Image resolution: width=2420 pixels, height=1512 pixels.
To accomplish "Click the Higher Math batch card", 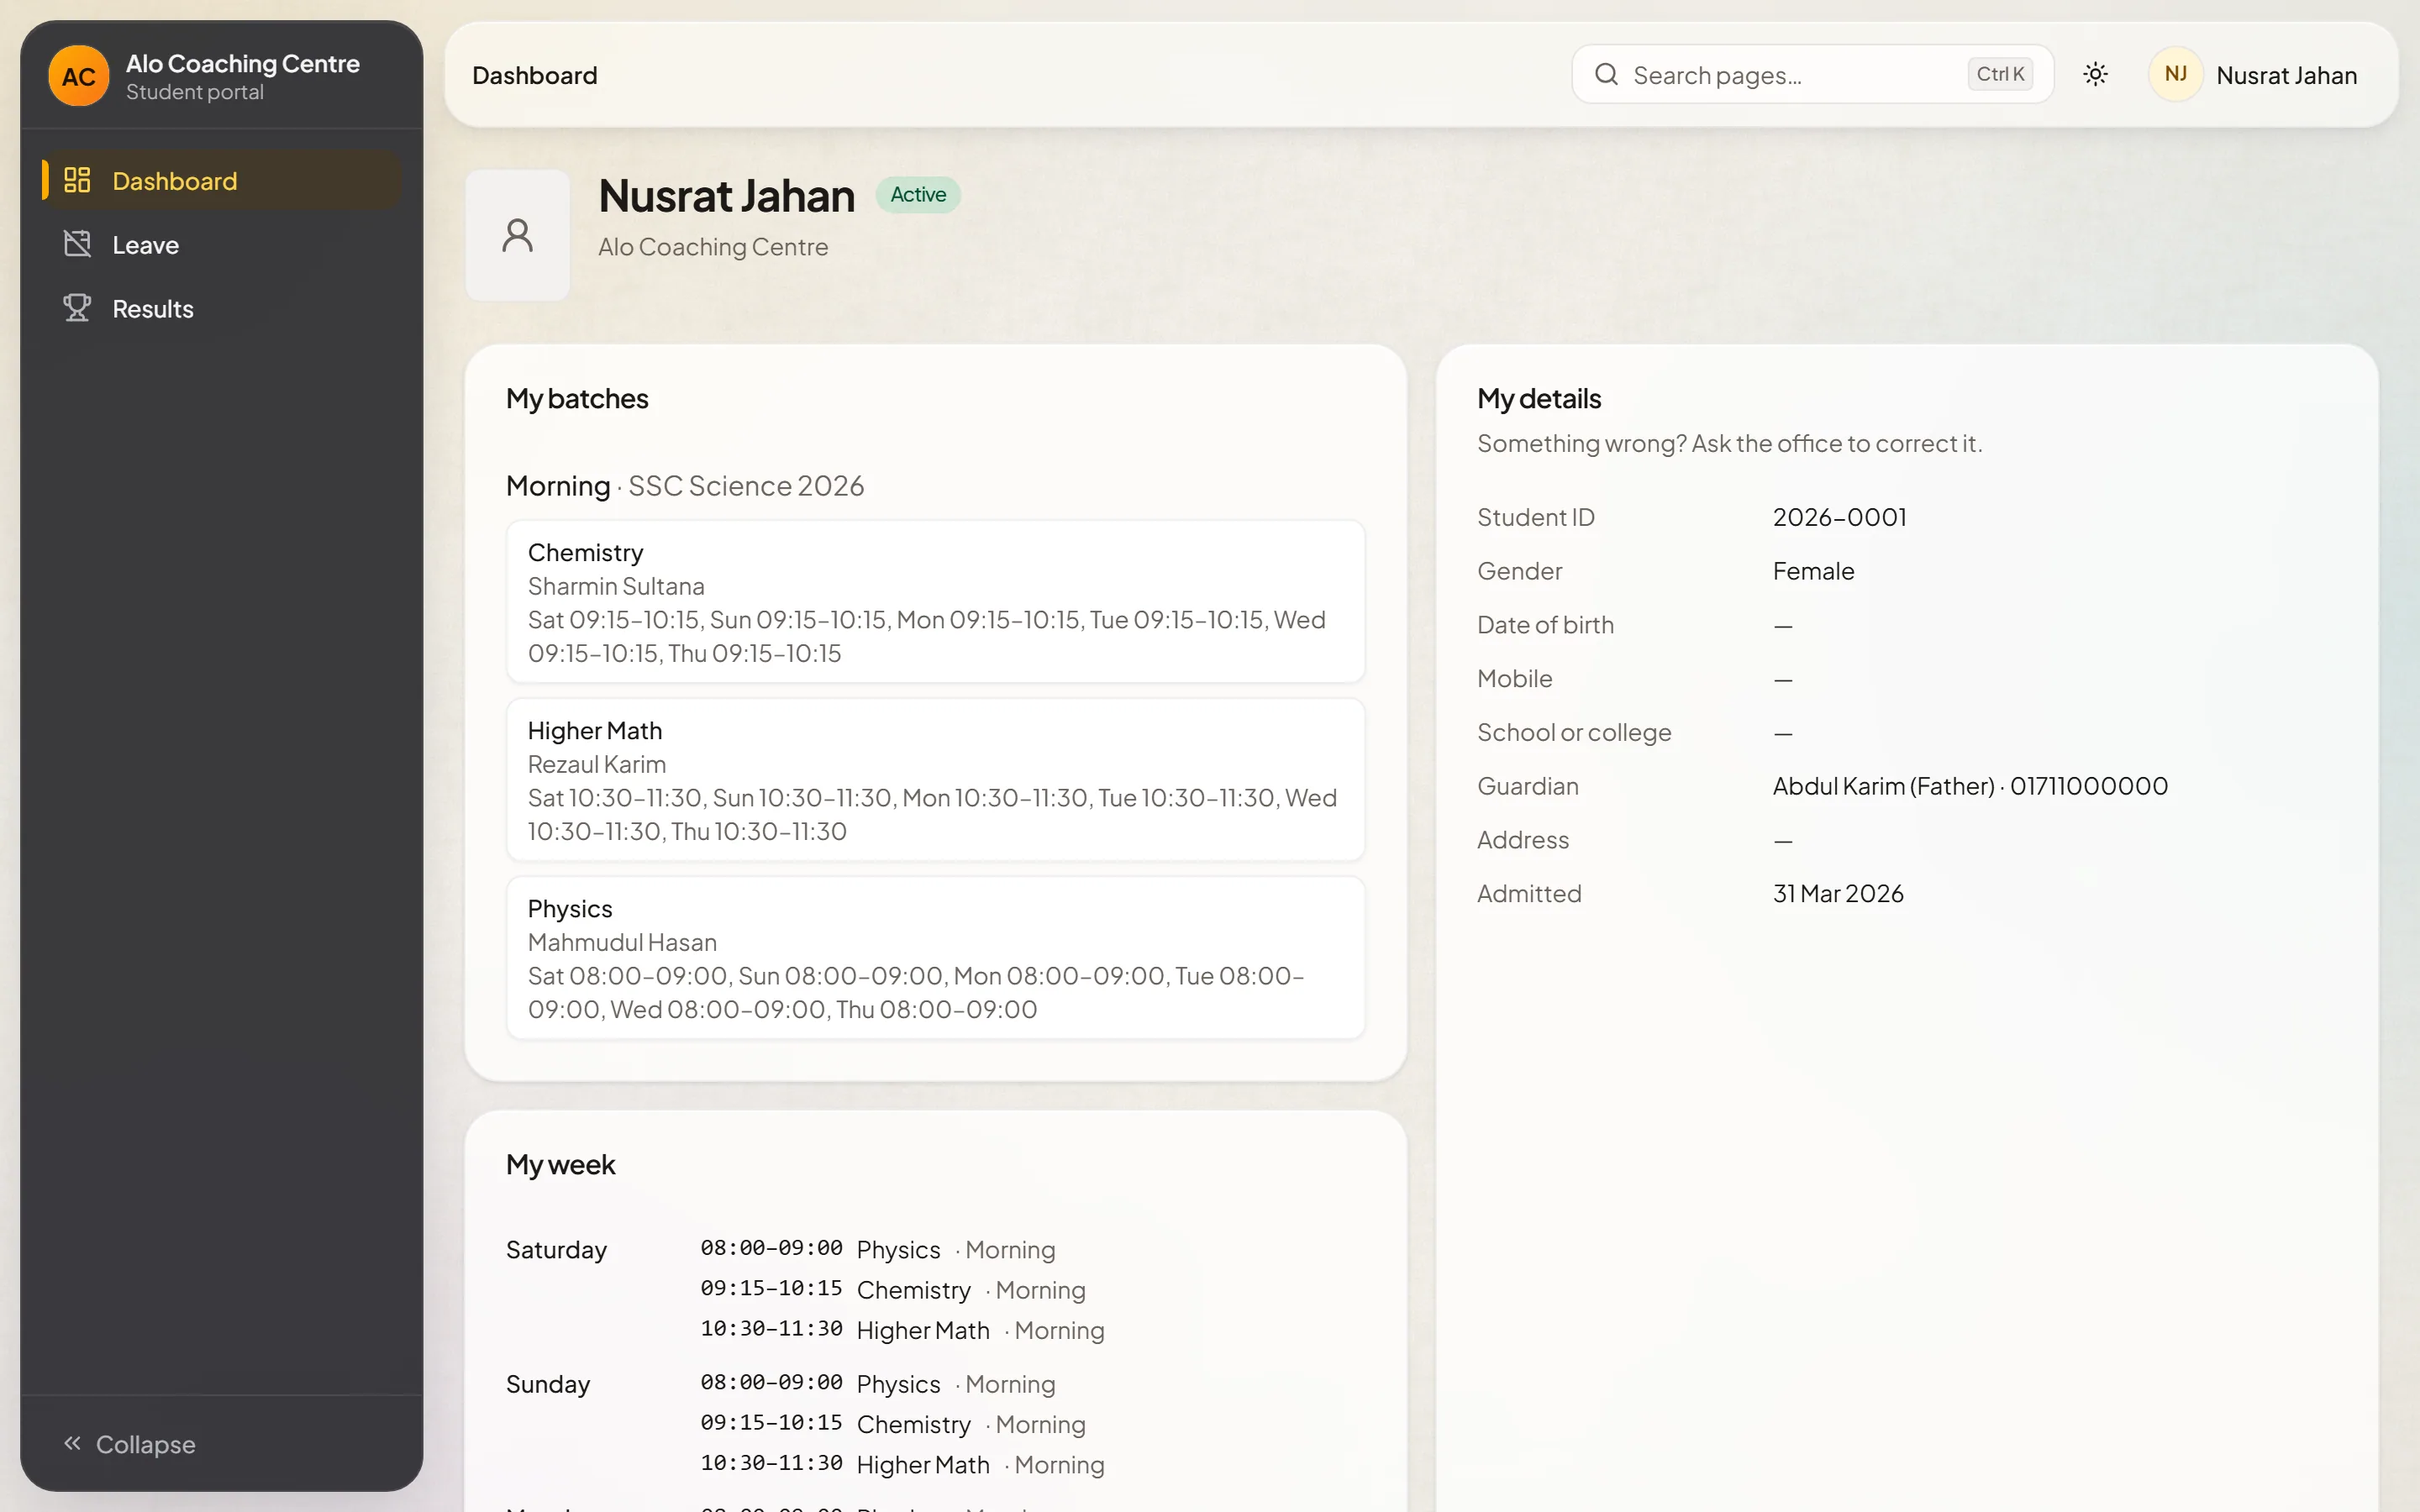I will [935, 779].
